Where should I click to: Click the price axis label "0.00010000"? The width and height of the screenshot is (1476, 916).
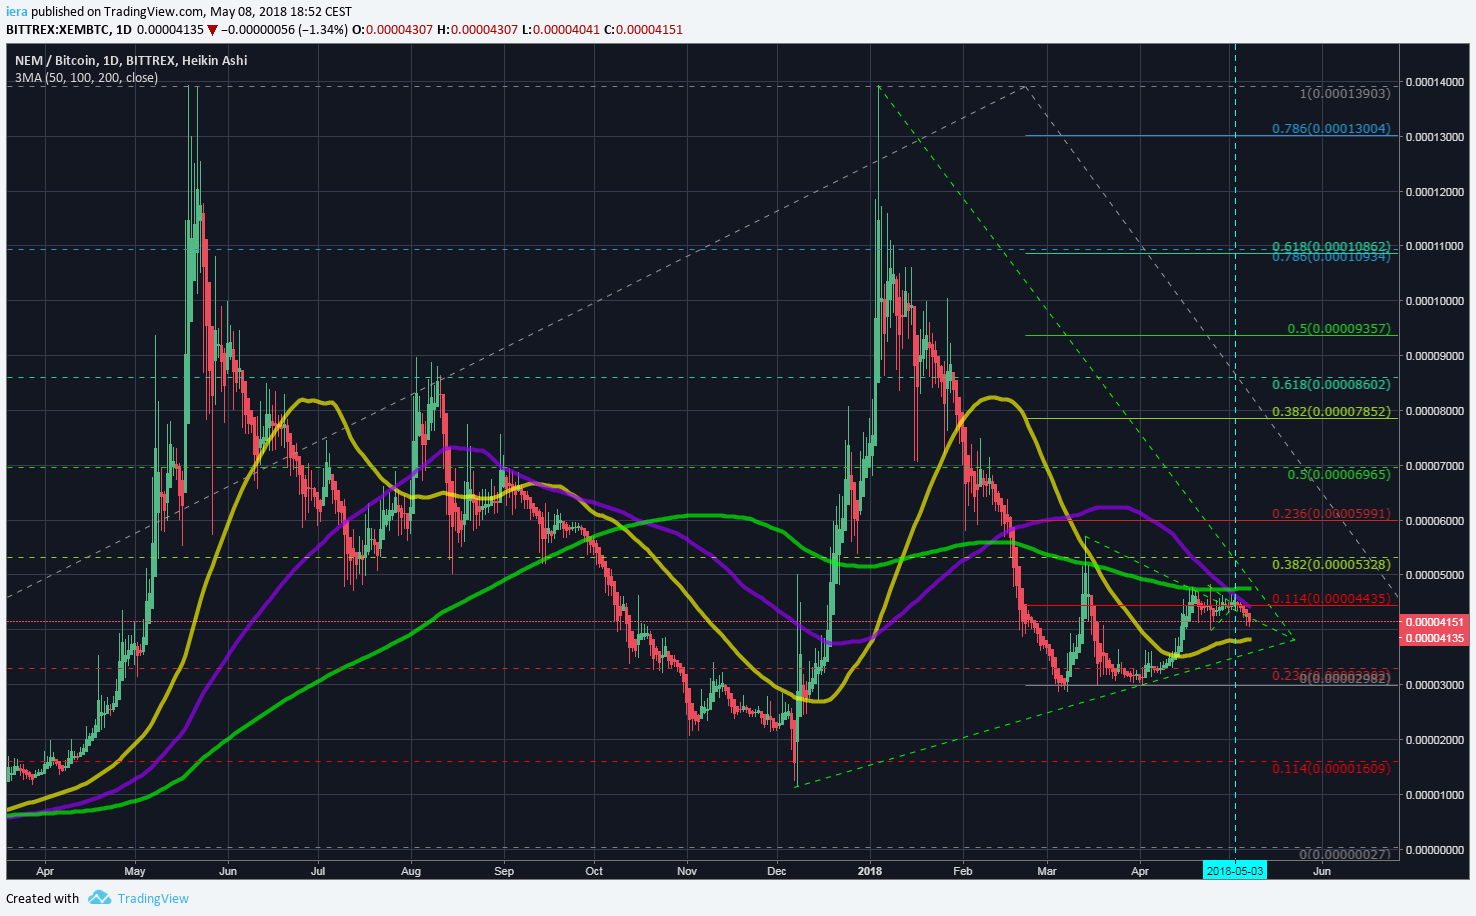pyautogui.click(x=1434, y=301)
